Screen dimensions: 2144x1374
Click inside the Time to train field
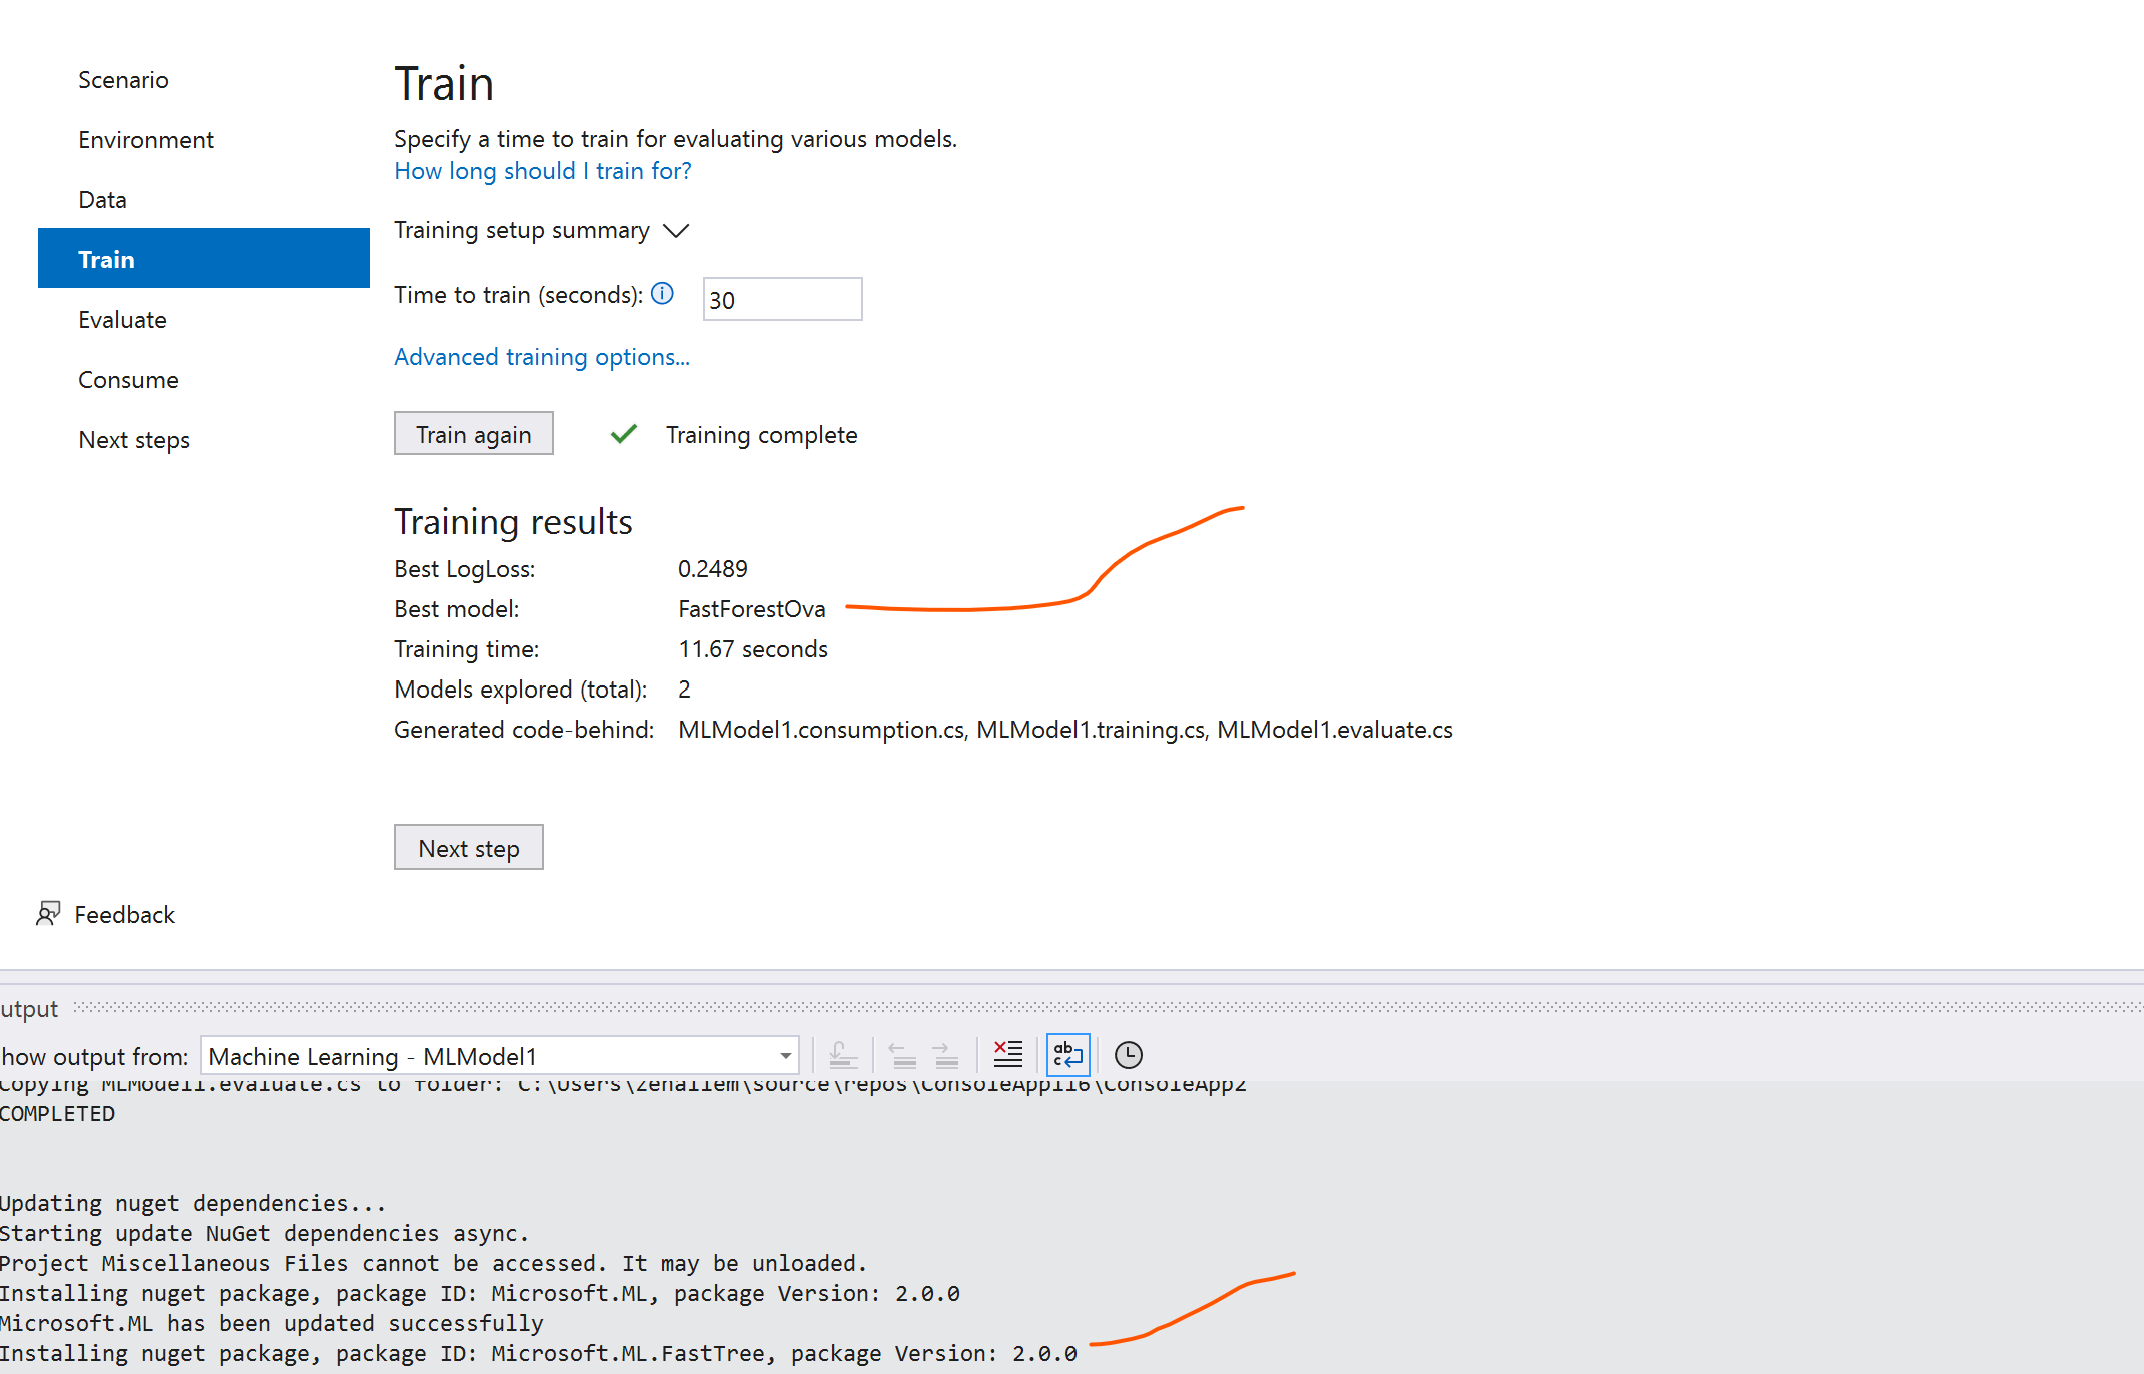781,298
